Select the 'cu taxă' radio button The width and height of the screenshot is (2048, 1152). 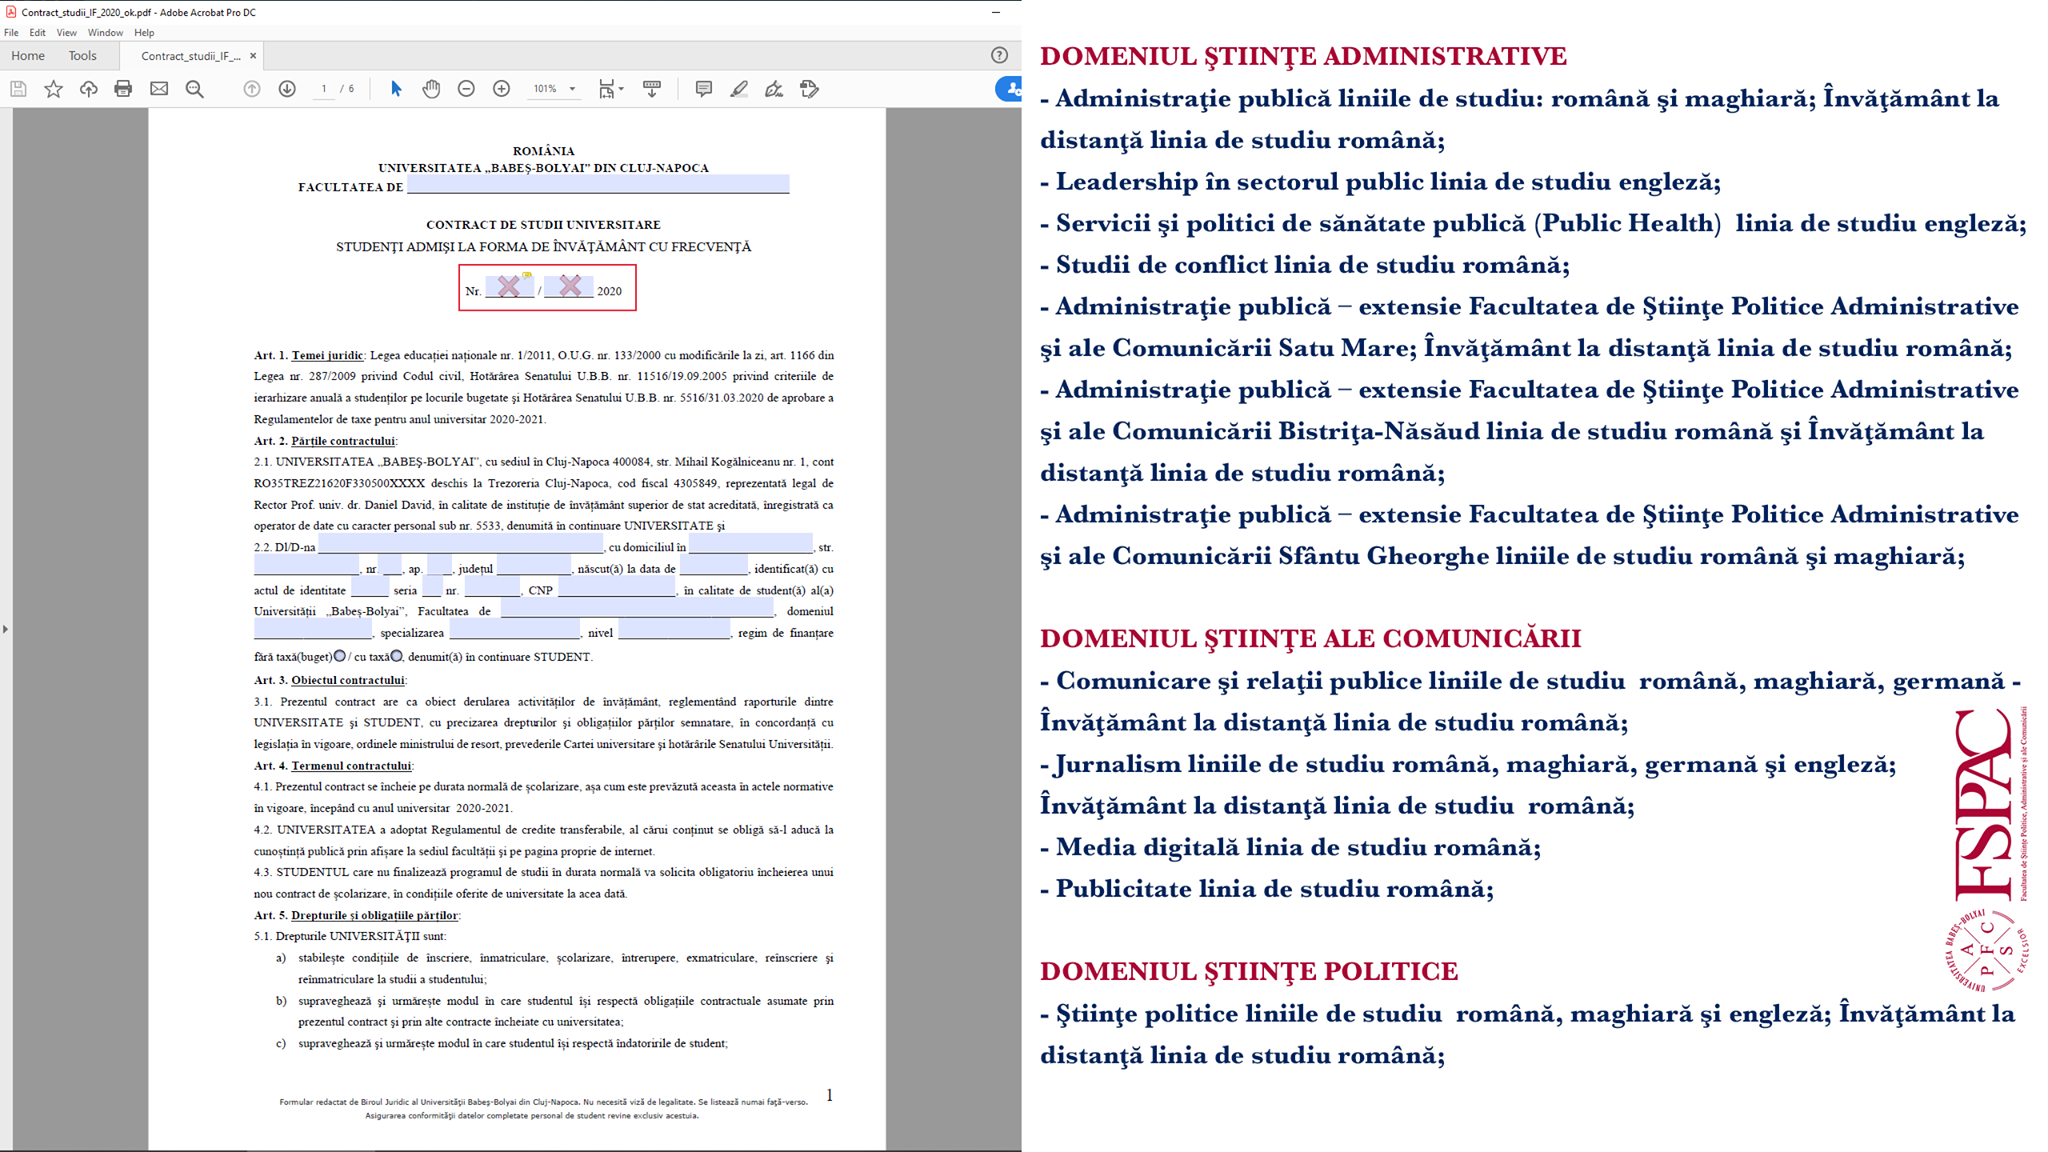[x=397, y=656]
